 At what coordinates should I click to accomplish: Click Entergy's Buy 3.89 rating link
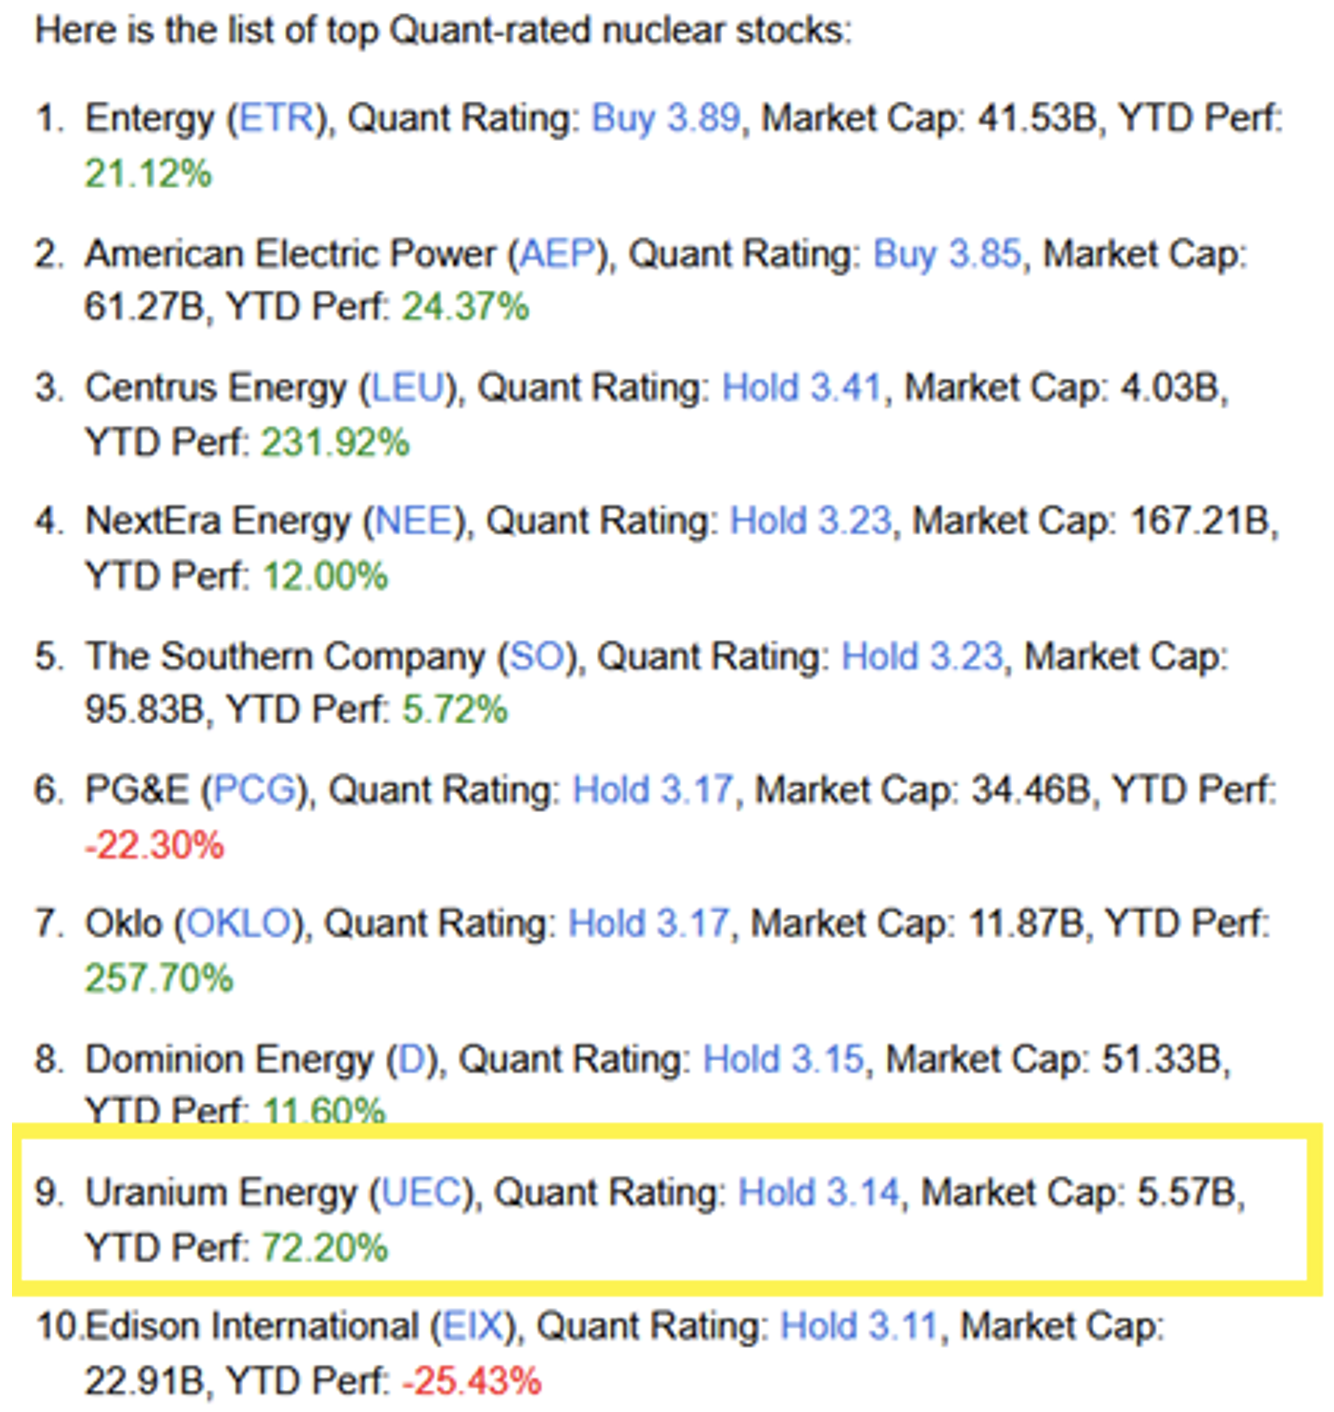(x=665, y=118)
